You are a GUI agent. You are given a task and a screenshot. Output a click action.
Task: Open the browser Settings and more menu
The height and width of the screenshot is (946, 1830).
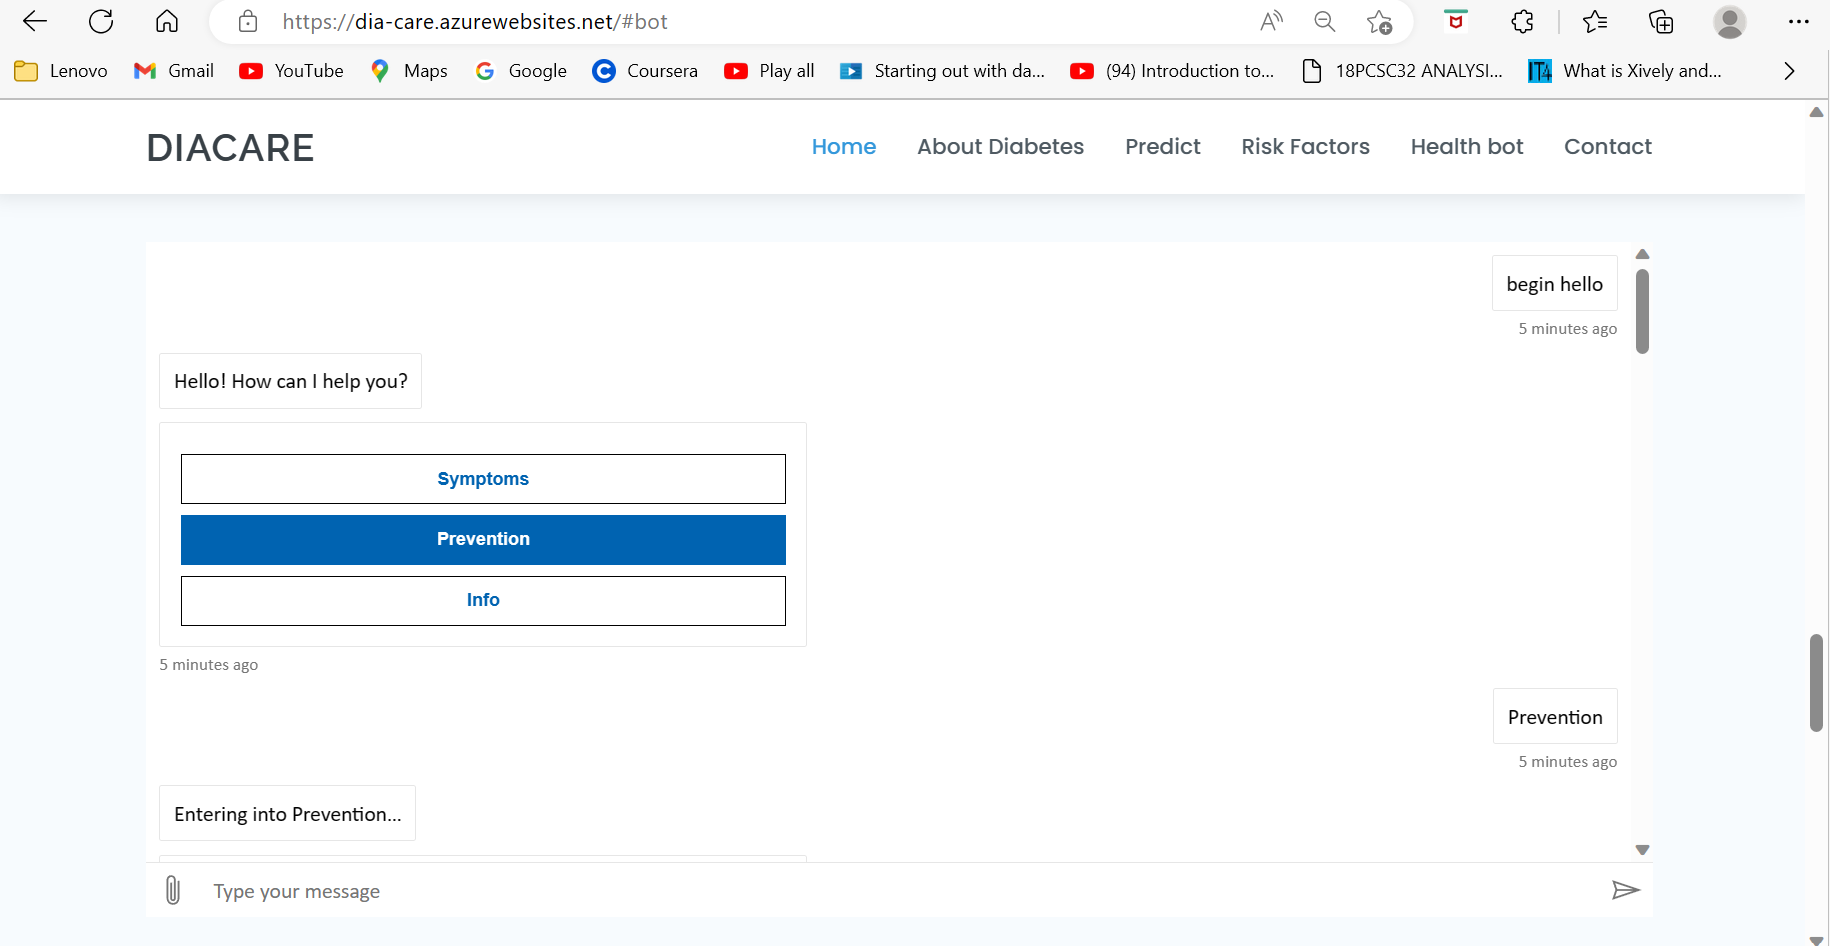[x=1800, y=21]
